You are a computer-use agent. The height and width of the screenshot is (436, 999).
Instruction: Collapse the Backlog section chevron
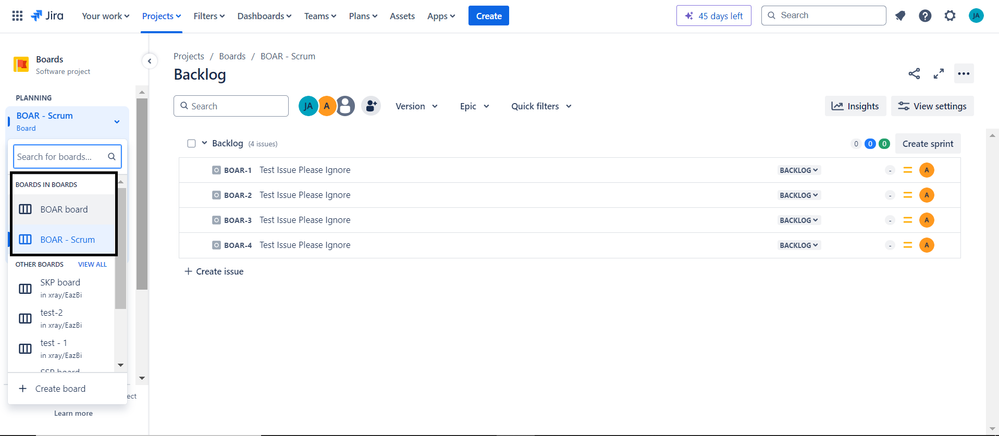205,143
